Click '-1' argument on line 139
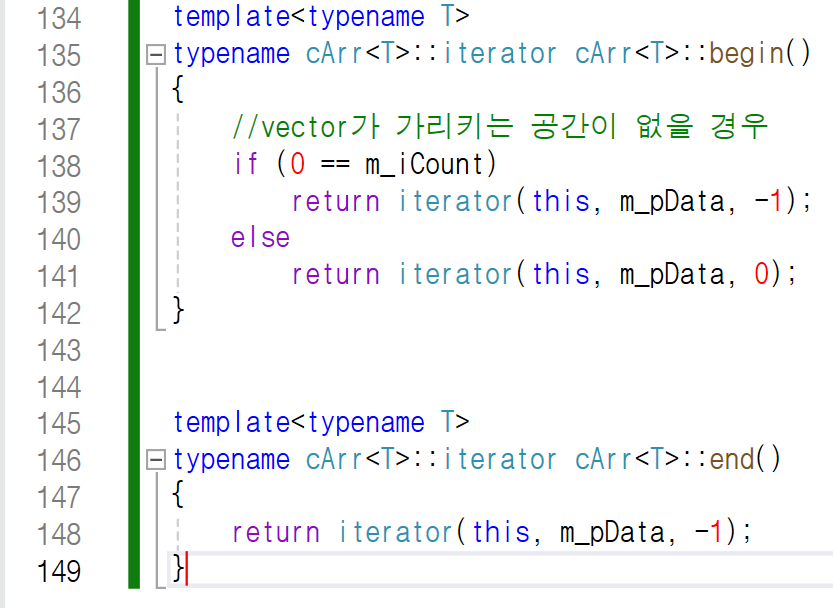 tap(768, 201)
